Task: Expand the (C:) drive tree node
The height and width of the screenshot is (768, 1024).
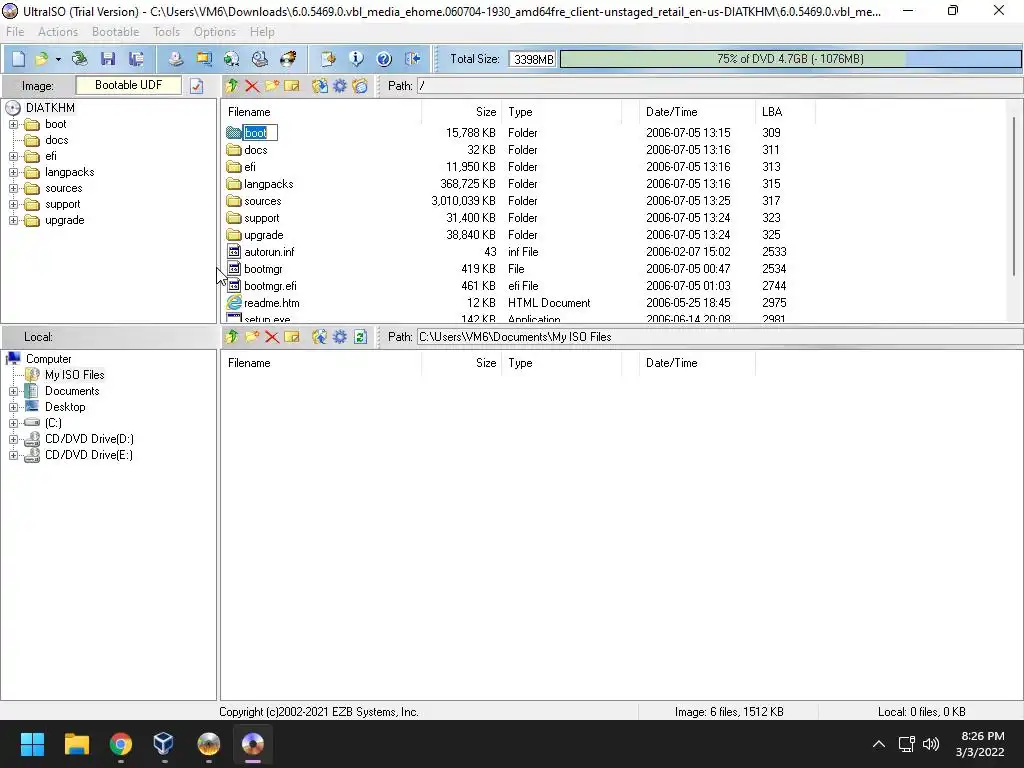Action: point(13,423)
